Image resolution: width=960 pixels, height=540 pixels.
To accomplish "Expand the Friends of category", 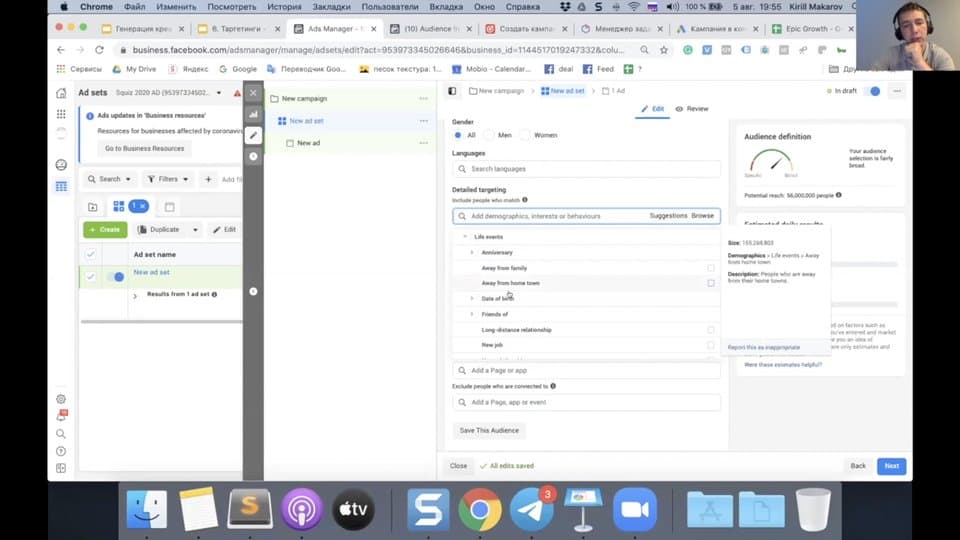I will tap(471, 314).
